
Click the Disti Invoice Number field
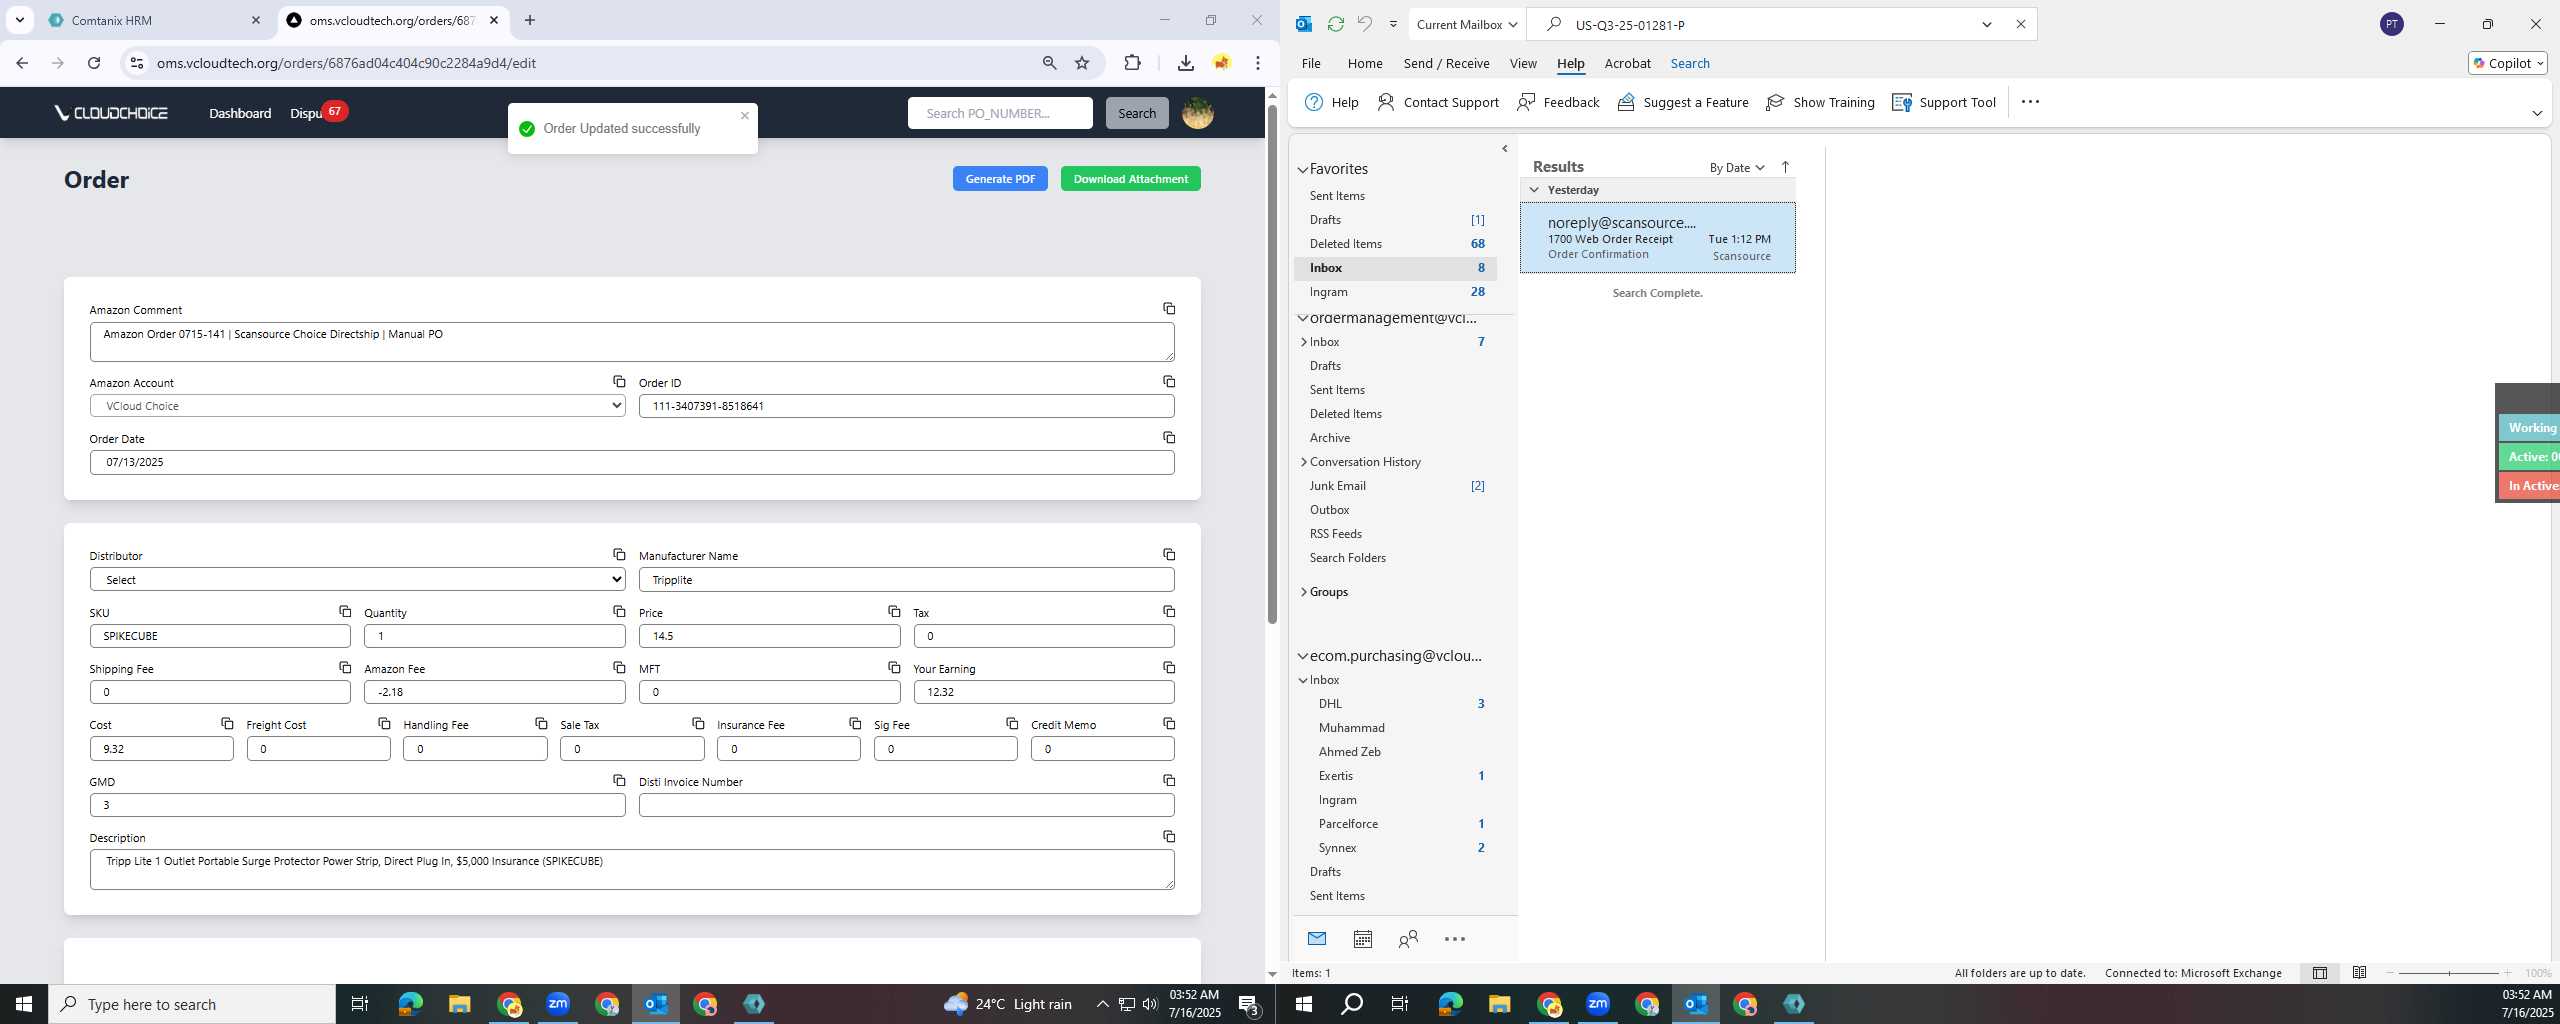[x=906, y=805]
